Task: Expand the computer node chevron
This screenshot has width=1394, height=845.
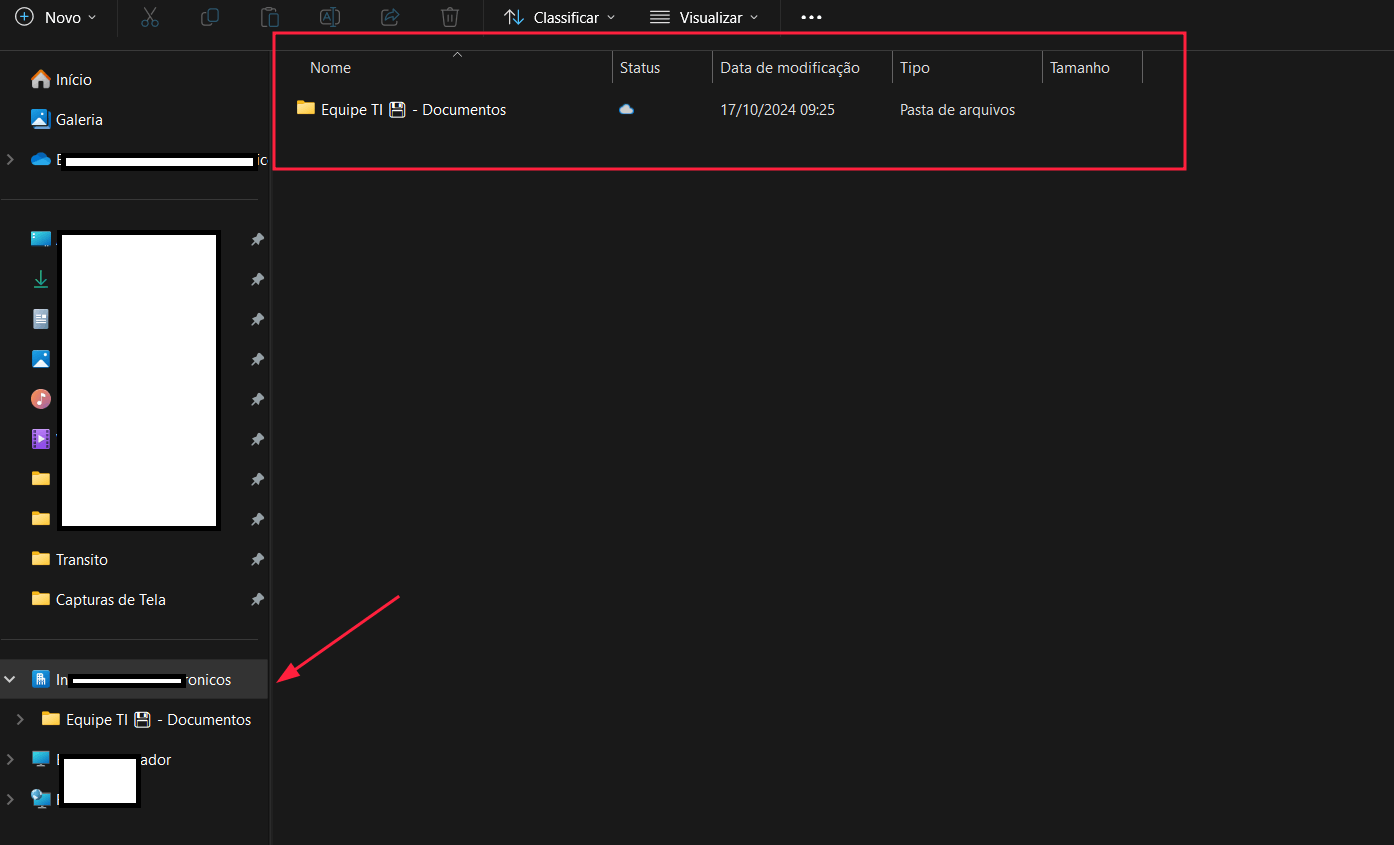Action: [10, 759]
